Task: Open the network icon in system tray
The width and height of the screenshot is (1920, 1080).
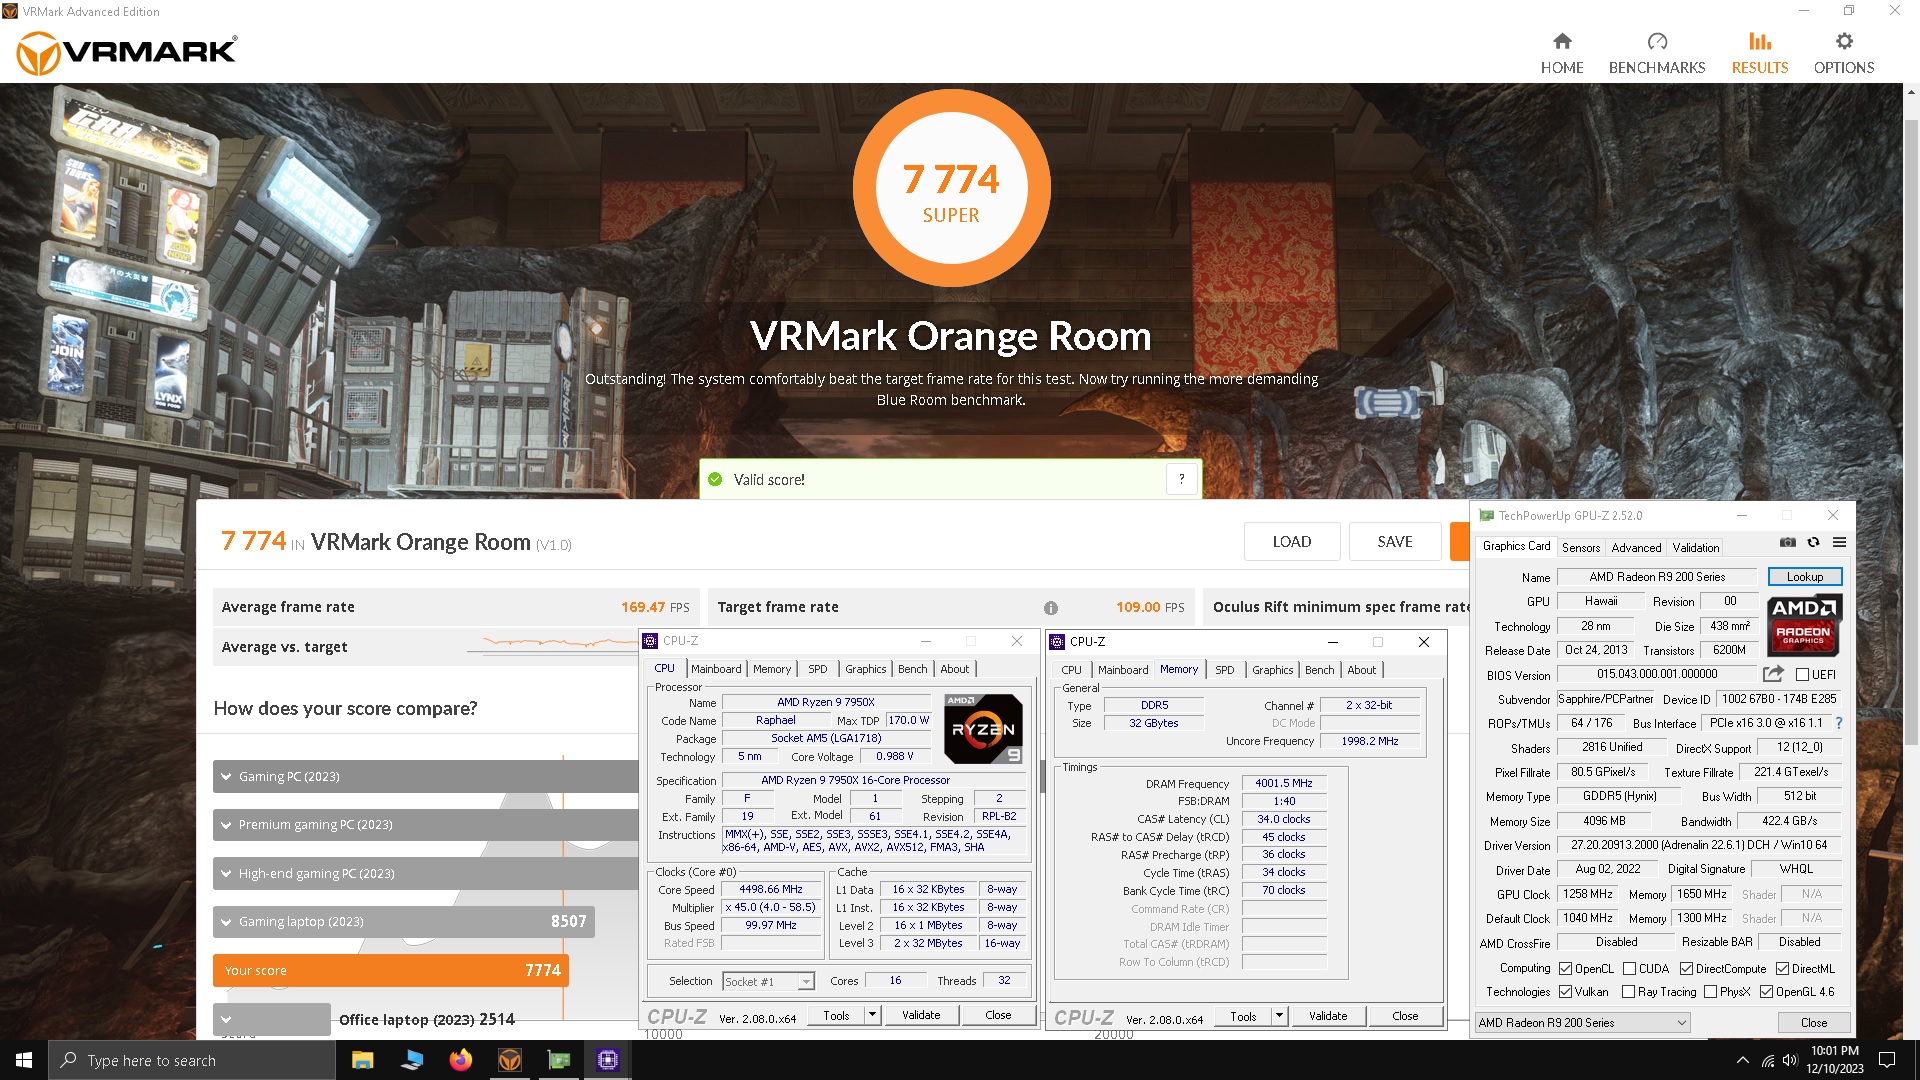Action: click(x=1767, y=1061)
